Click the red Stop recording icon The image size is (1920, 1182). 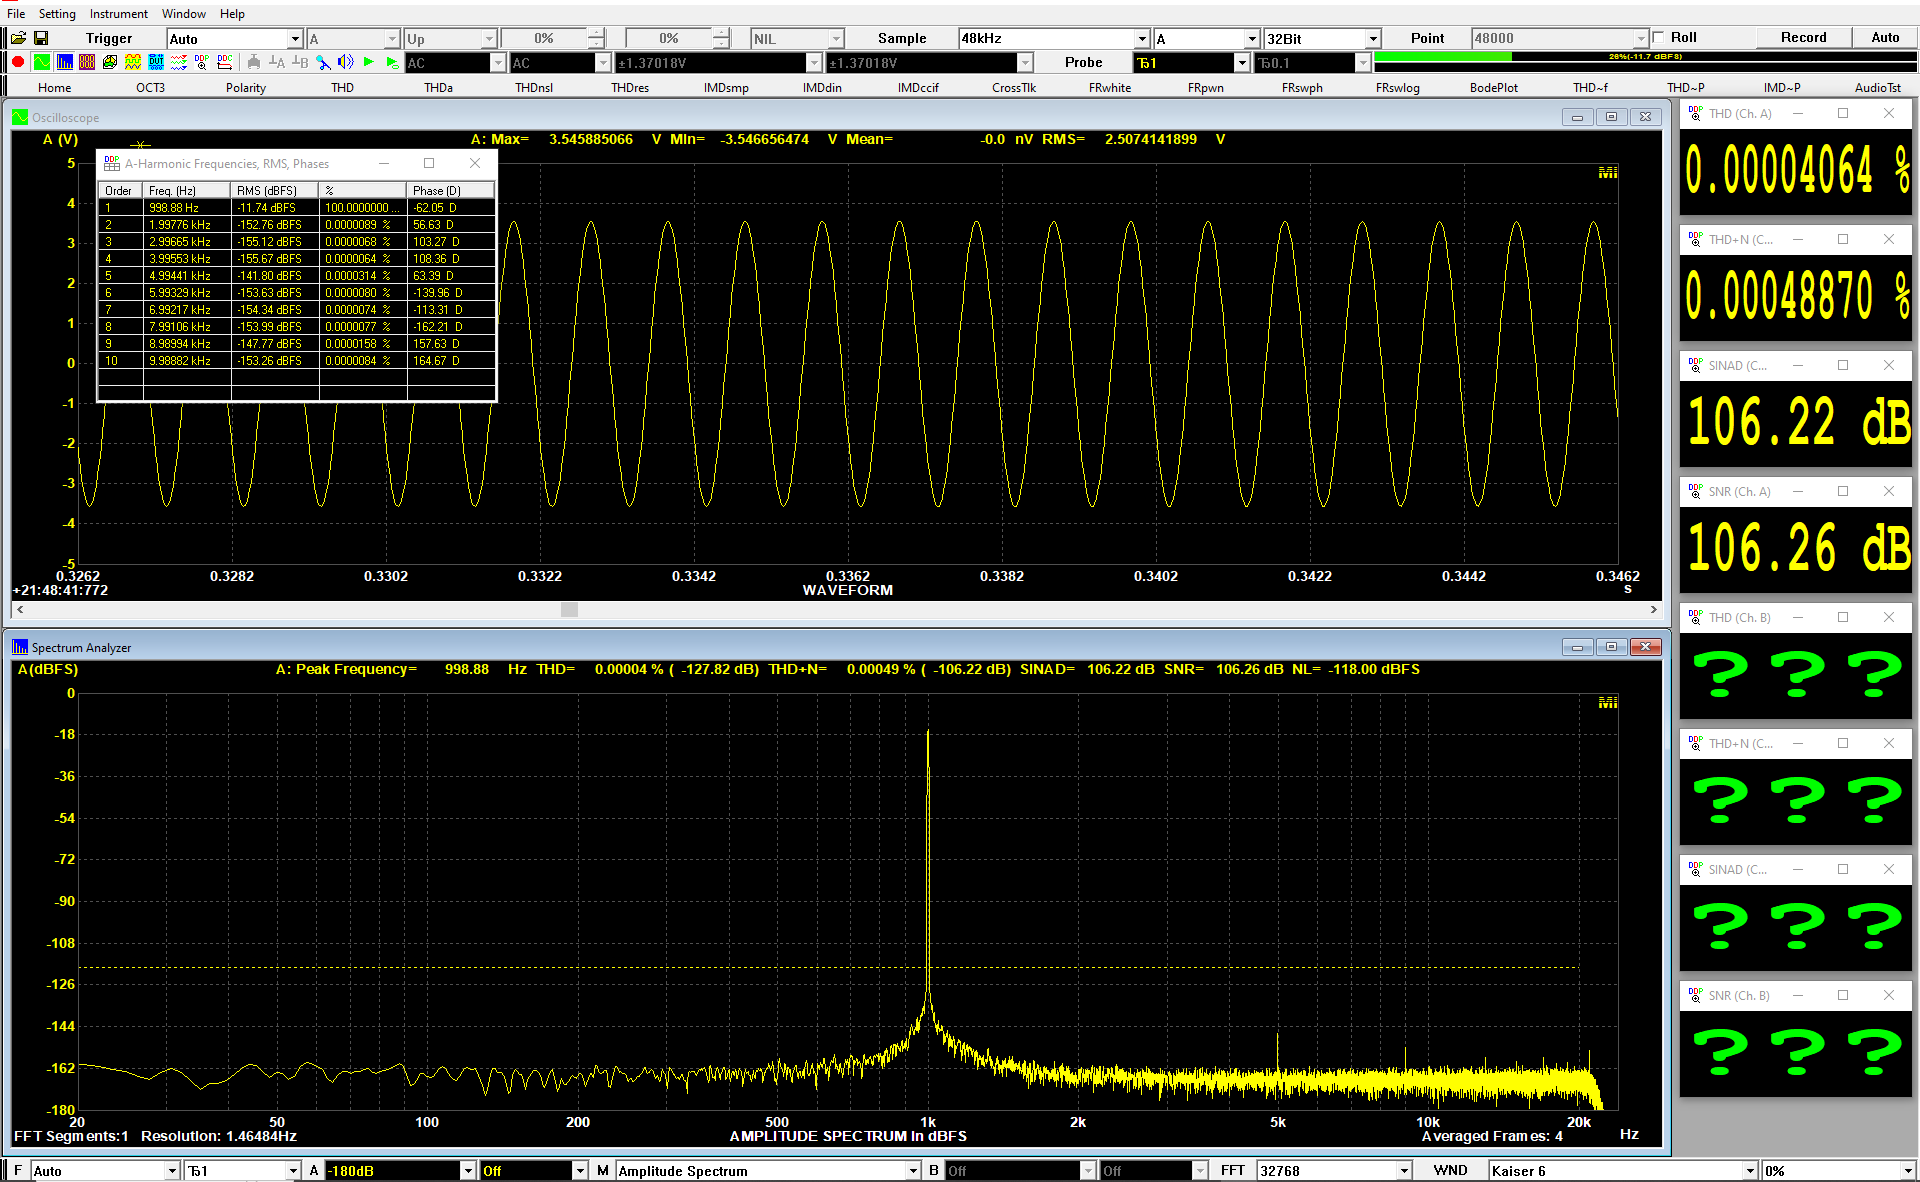(x=18, y=62)
